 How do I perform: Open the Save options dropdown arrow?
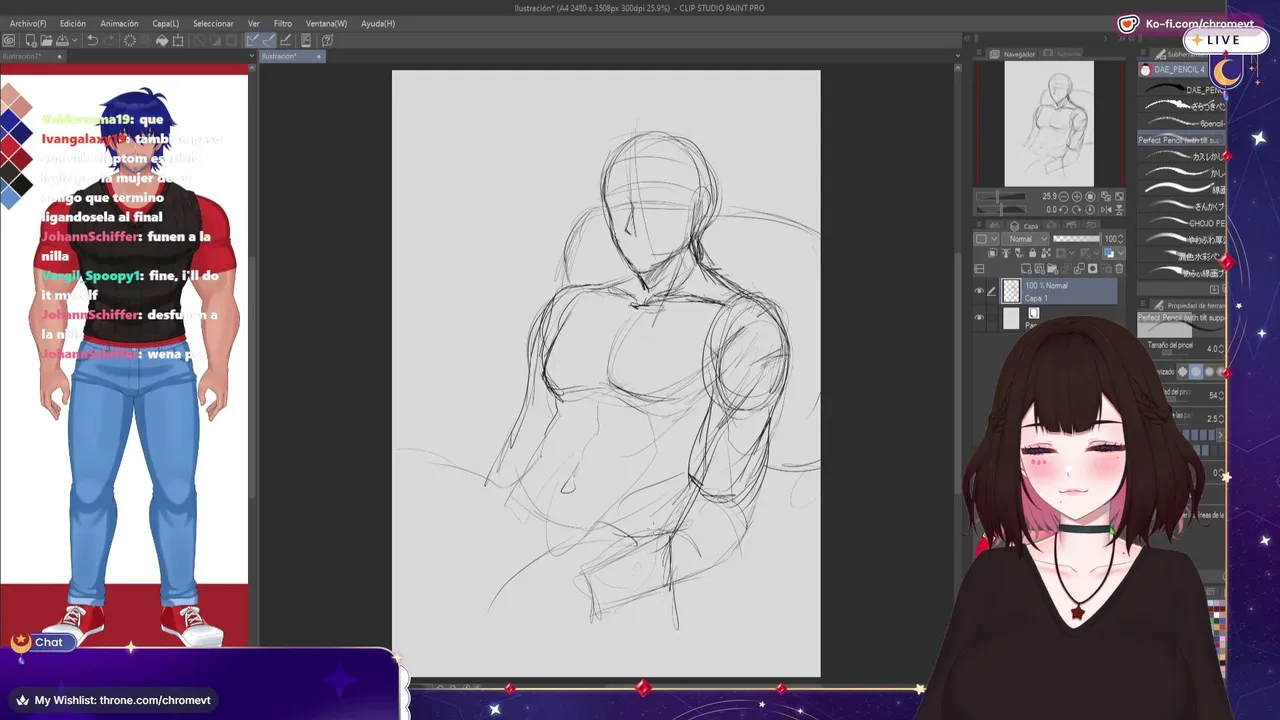coord(74,41)
